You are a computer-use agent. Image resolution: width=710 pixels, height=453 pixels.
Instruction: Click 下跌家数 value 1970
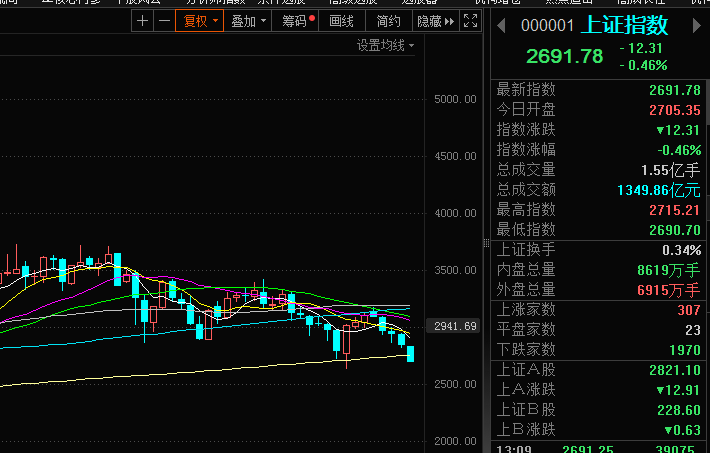click(x=685, y=350)
